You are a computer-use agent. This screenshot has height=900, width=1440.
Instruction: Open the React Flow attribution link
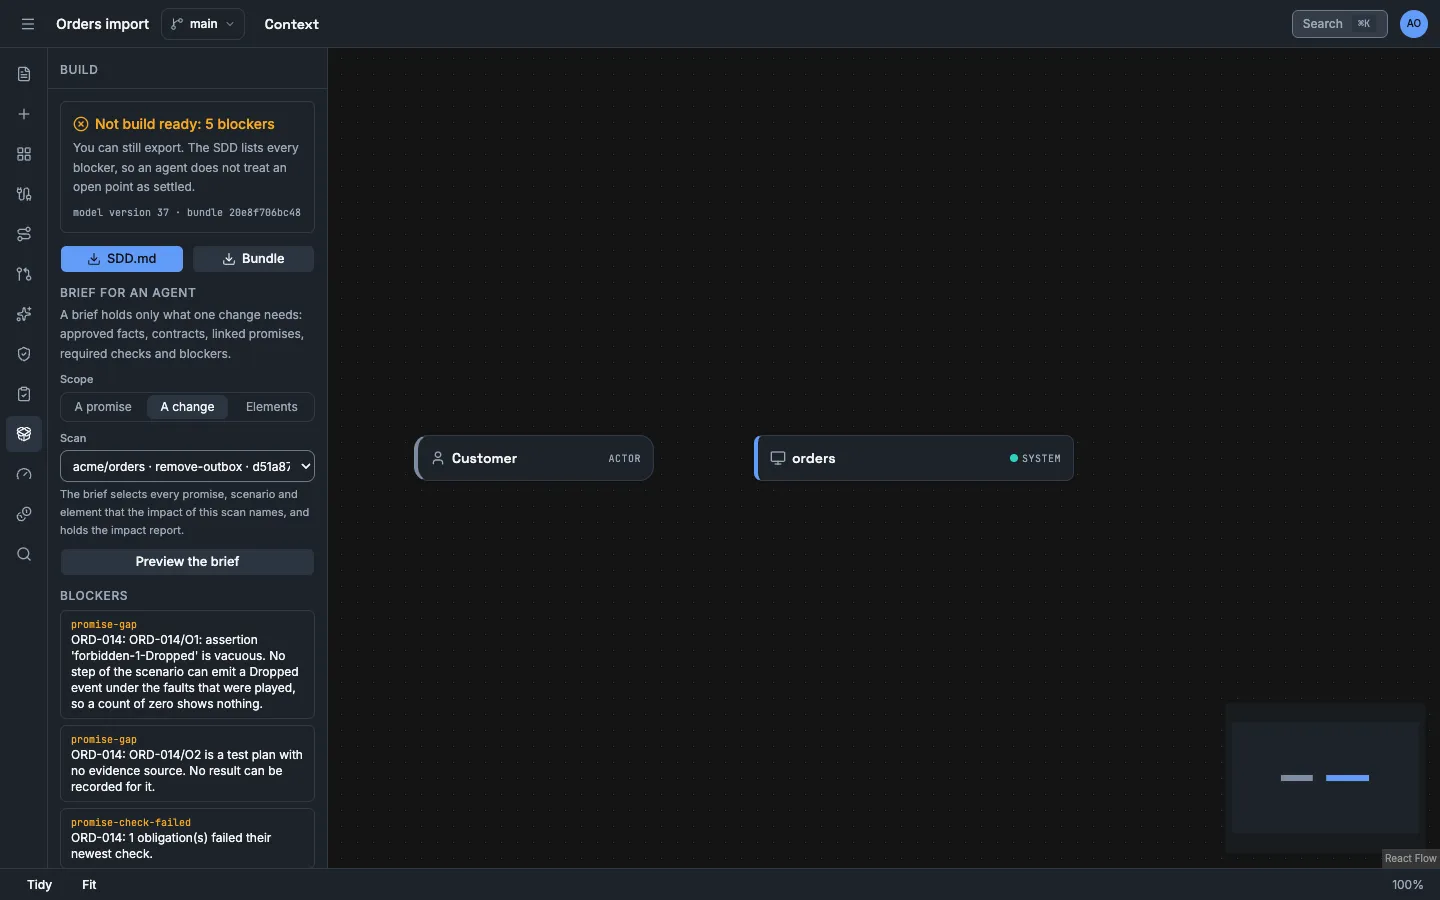1410,858
